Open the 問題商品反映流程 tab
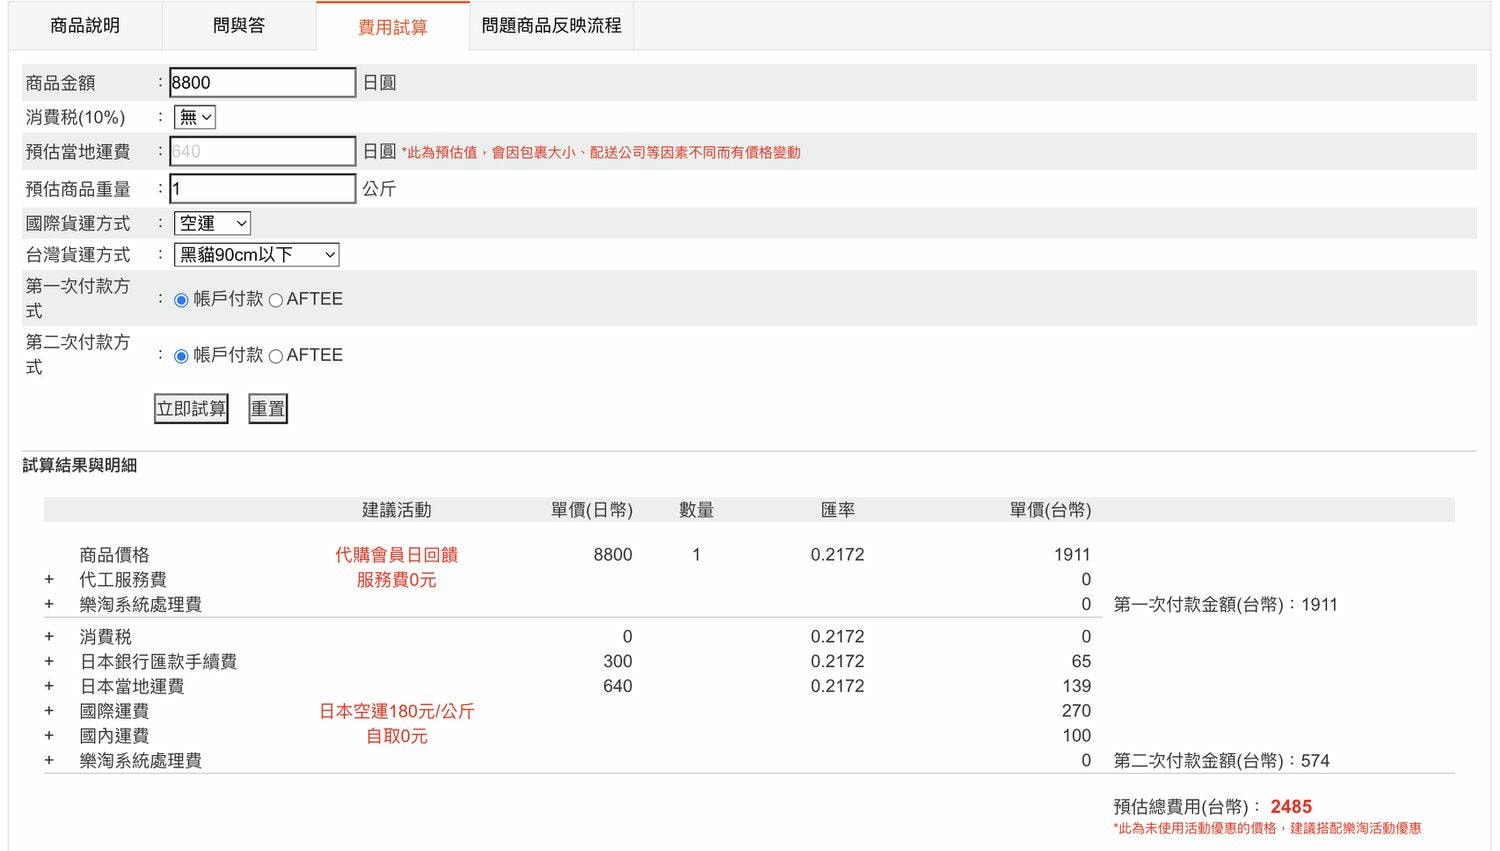This screenshot has width=1500, height=851. coord(551,26)
